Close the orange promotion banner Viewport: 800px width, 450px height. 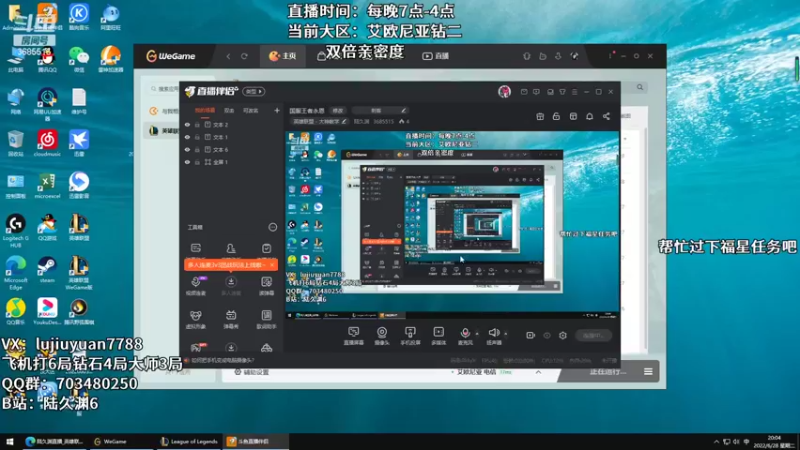click(272, 265)
